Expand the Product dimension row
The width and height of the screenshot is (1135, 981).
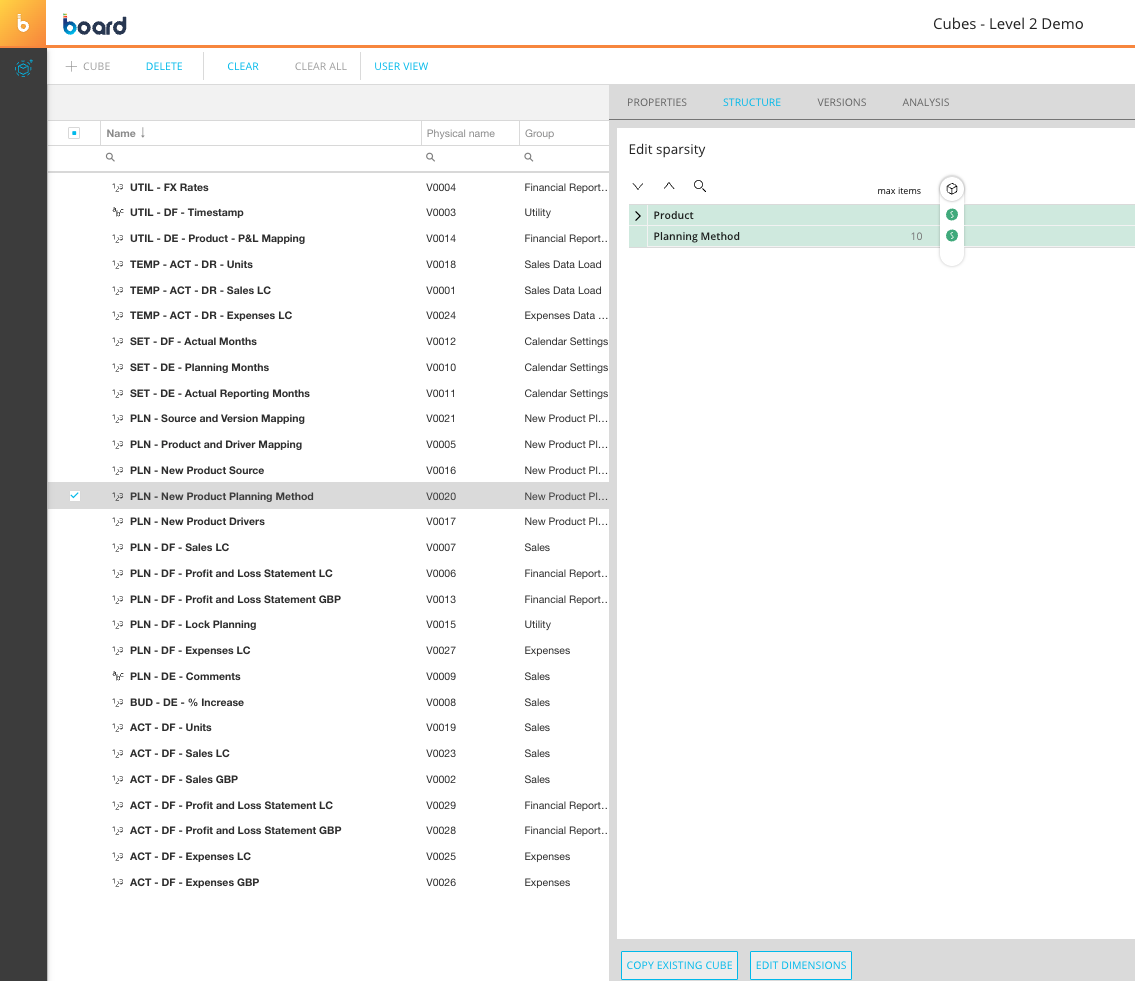pyautogui.click(x=638, y=216)
